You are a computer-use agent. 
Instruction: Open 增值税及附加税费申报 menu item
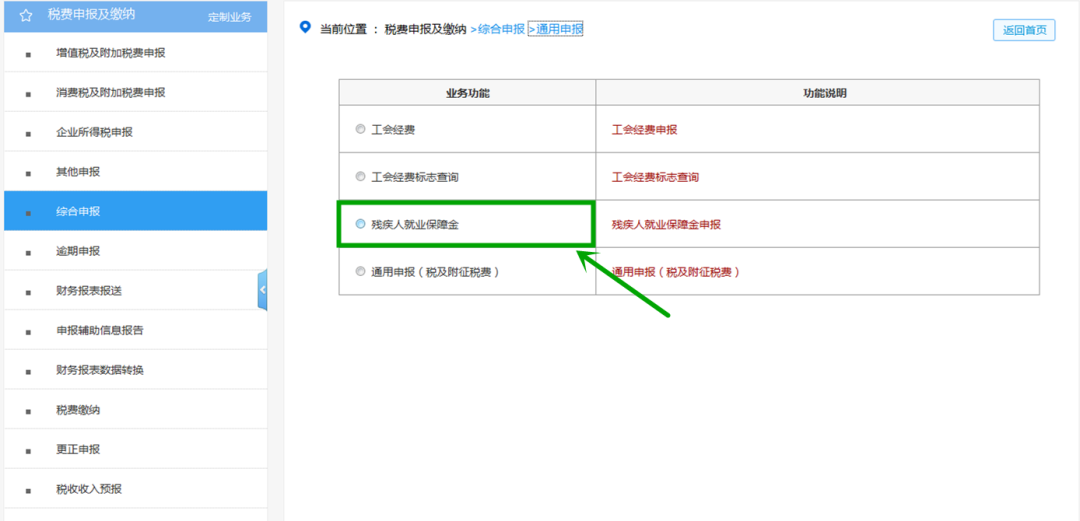[x=136, y=52]
